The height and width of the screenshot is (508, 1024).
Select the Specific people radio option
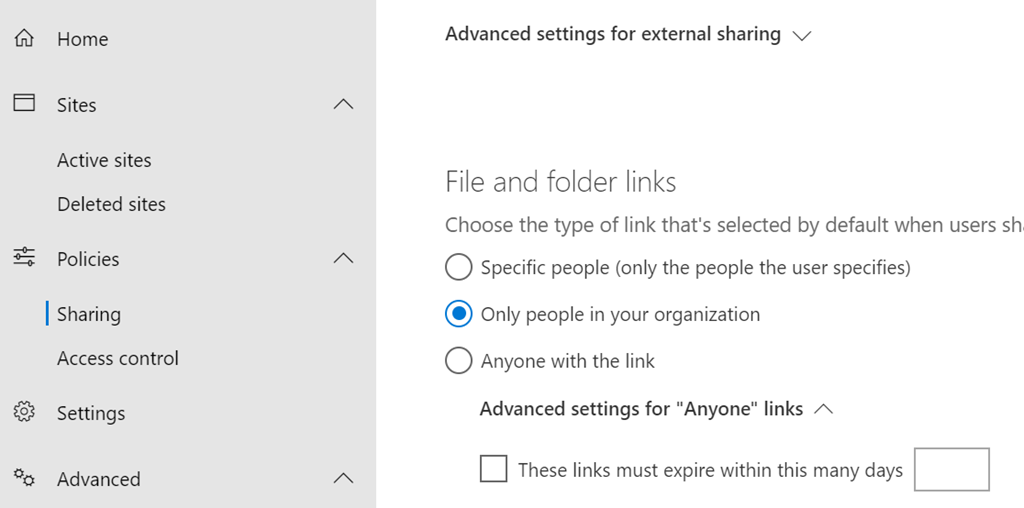point(458,268)
